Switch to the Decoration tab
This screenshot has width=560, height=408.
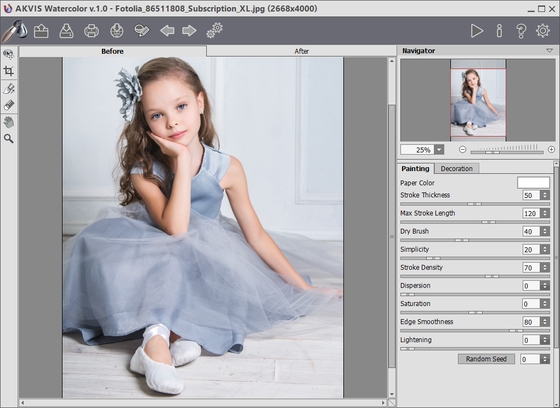coord(456,169)
